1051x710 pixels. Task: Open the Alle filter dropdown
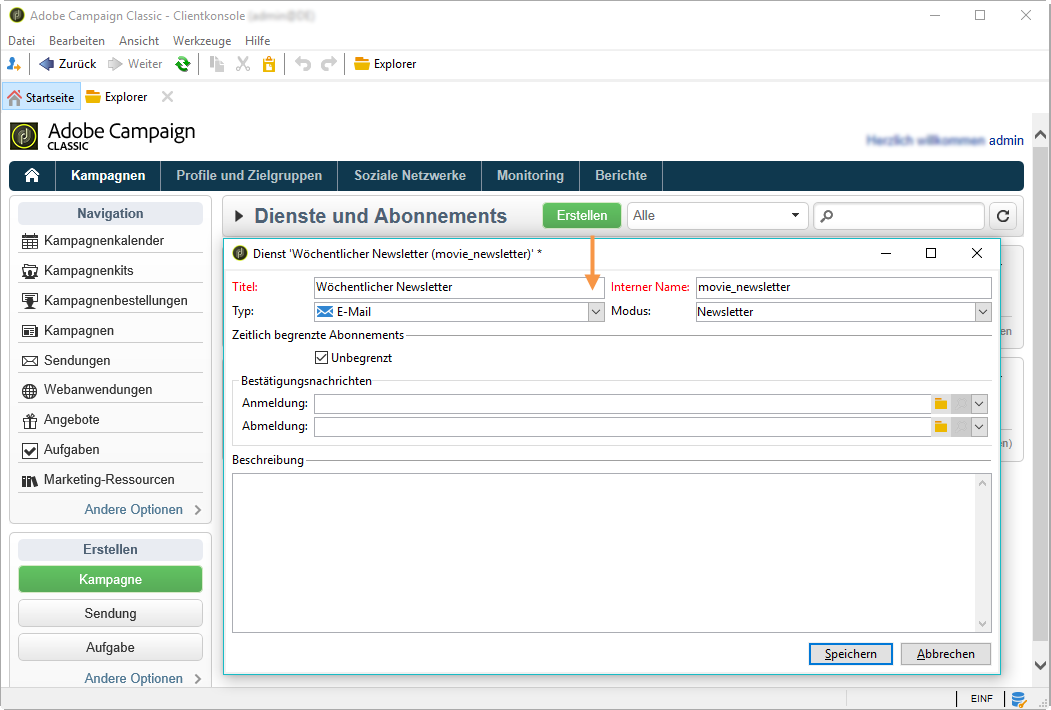coord(717,216)
